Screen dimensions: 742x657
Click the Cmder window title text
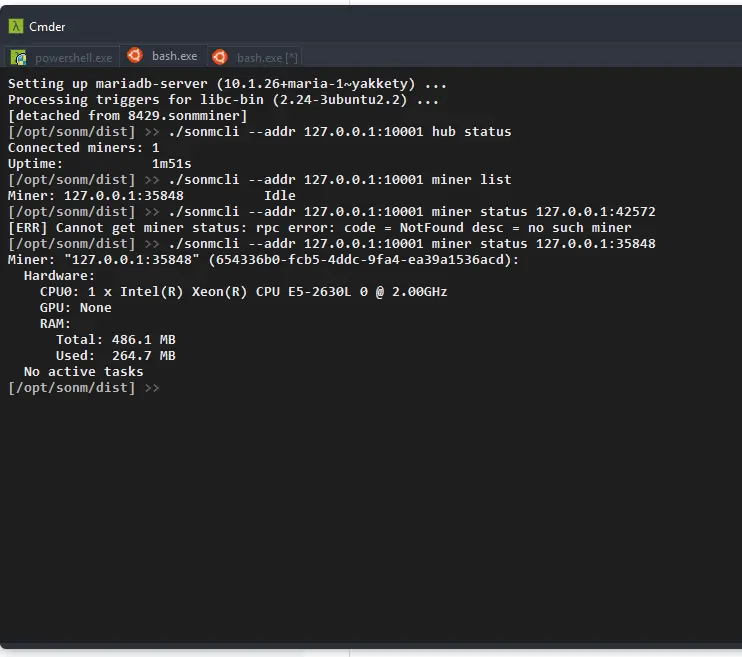point(47,27)
